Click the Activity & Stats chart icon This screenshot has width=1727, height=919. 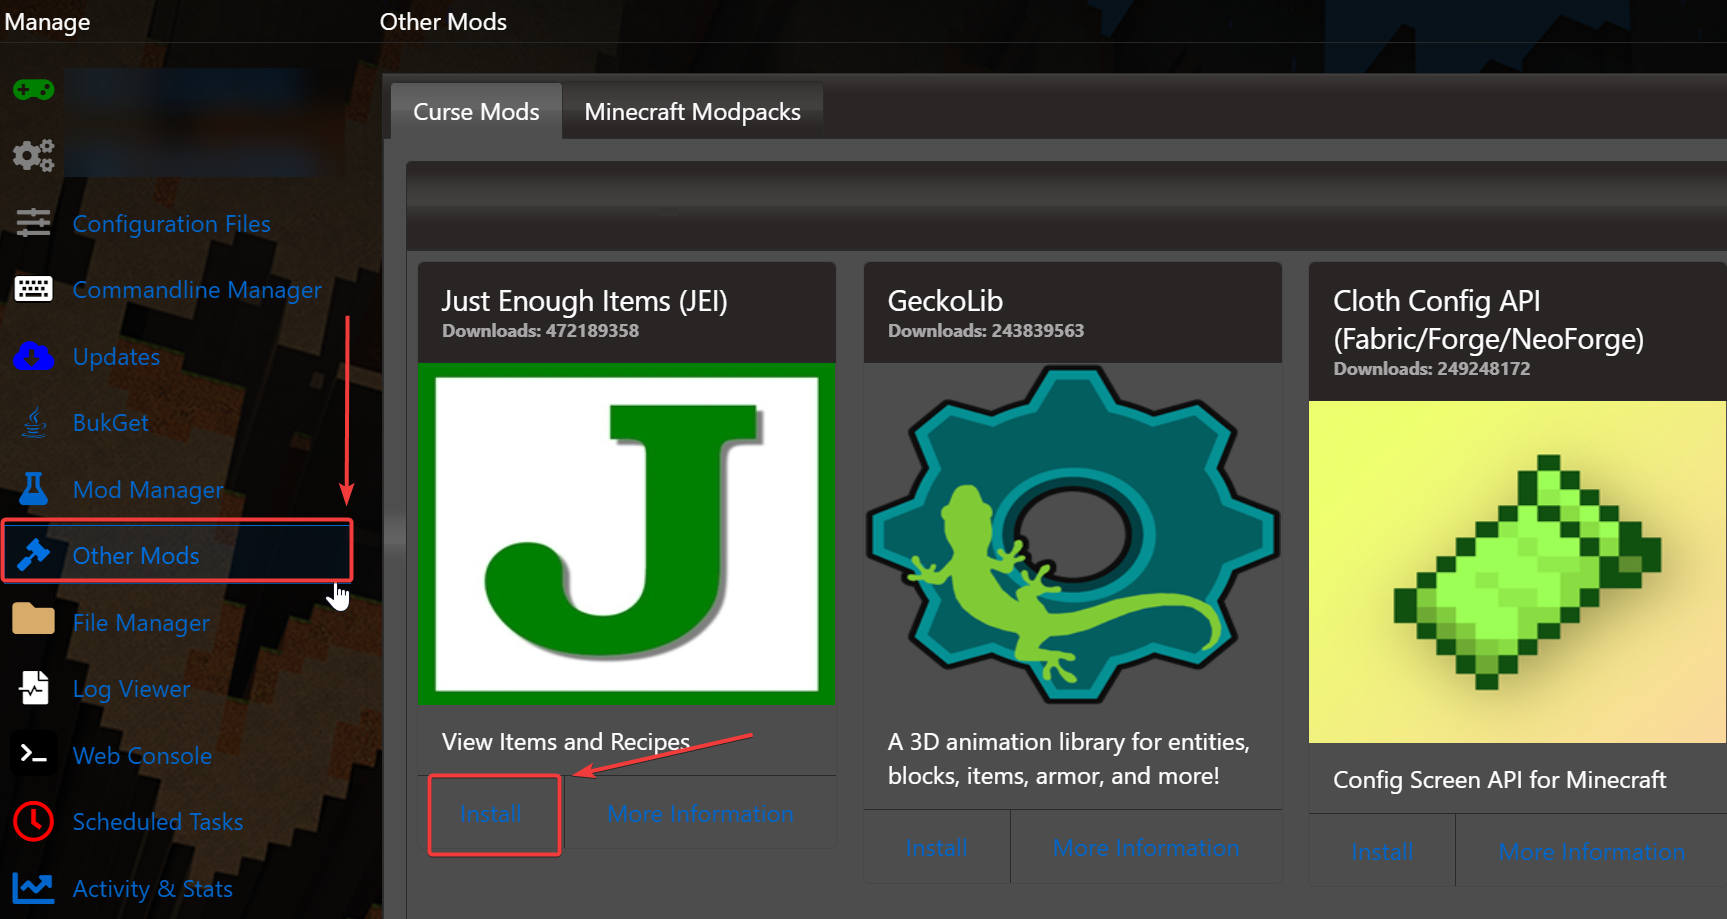click(33, 888)
